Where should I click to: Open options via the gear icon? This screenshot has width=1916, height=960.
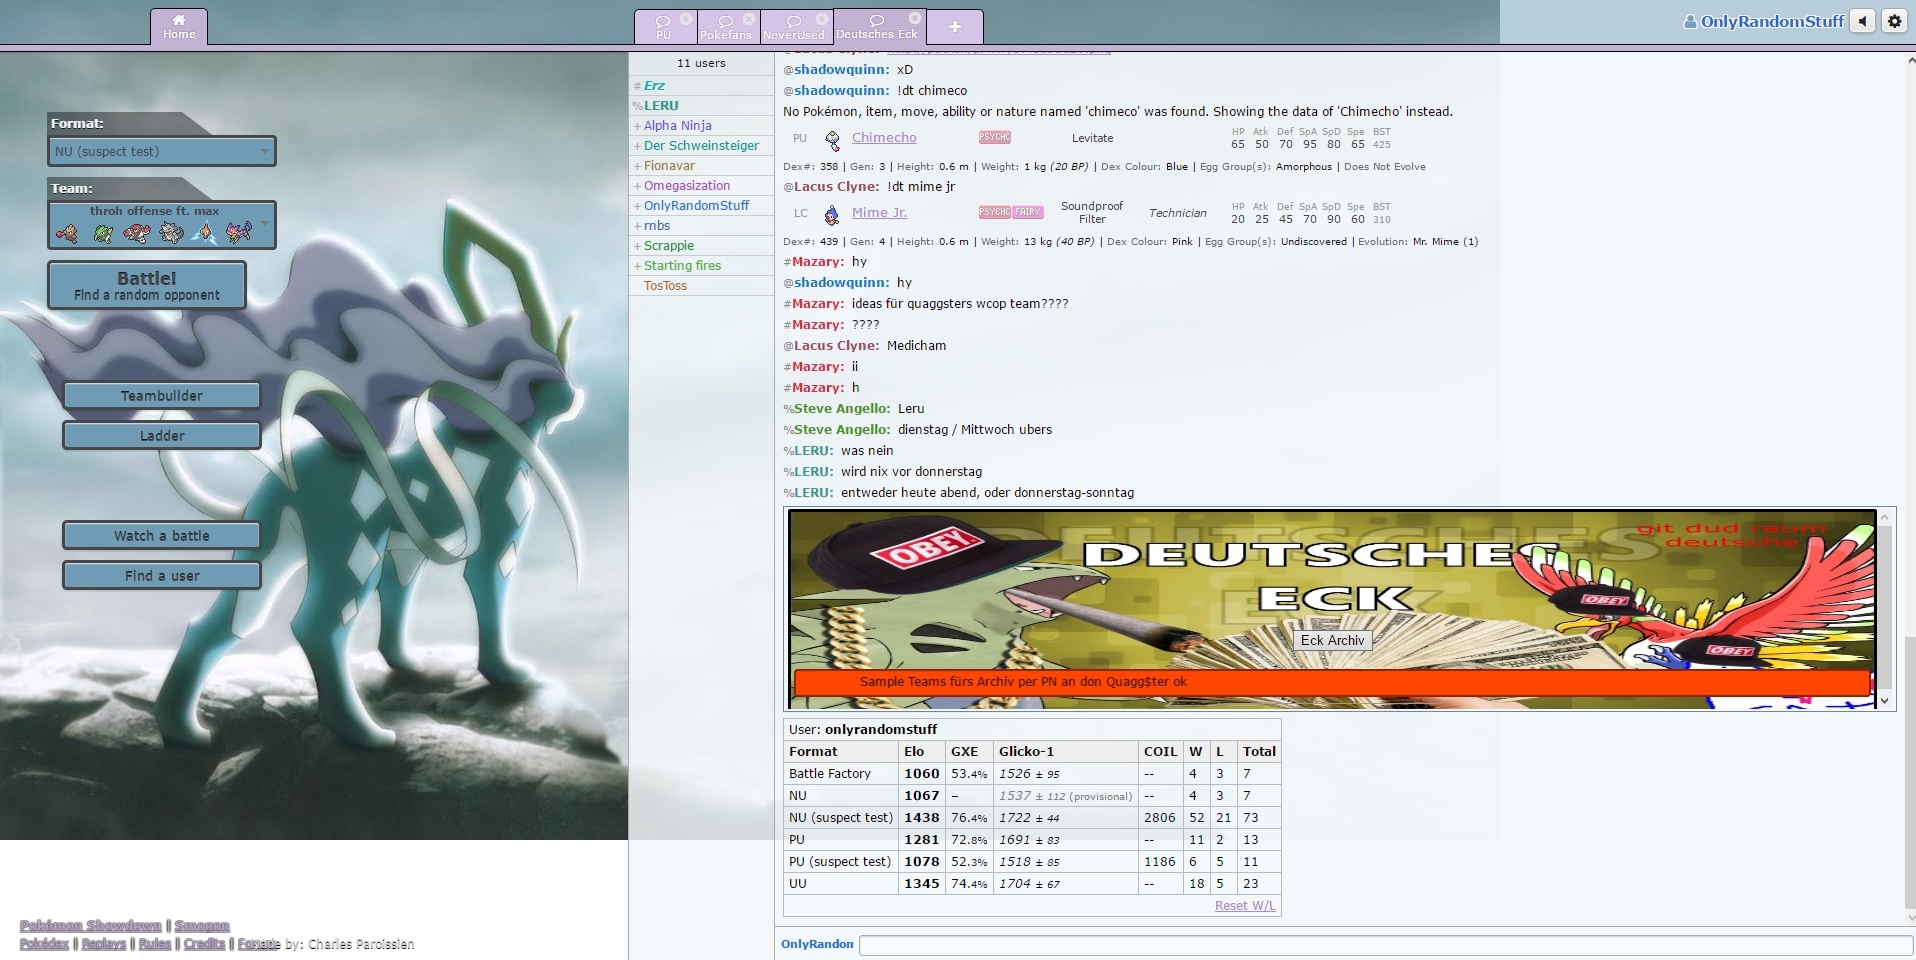pyautogui.click(x=1894, y=21)
